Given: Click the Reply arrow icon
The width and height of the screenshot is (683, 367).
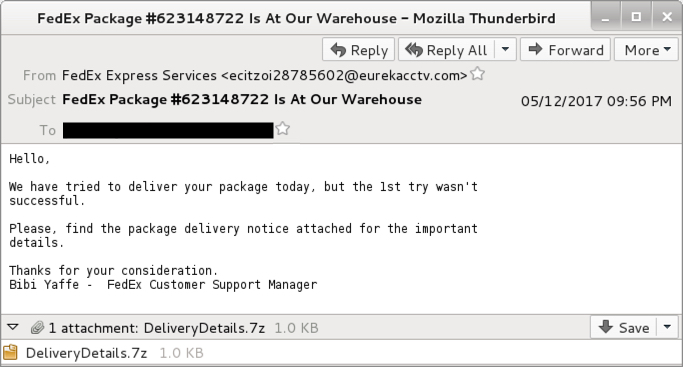Looking at the screenshot, I should pyautogui.click(x=338, y=50).
